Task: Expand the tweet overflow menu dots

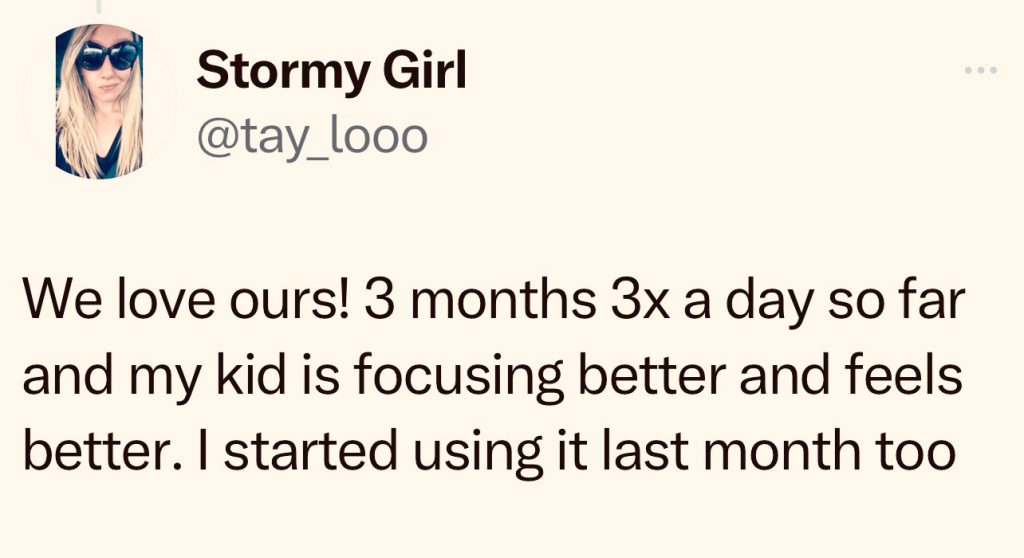Action: (981, 72)
